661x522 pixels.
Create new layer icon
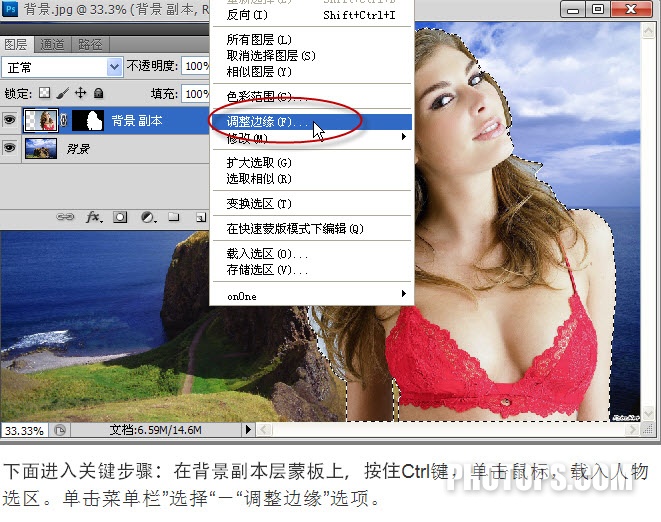click(x=201, y=218)
